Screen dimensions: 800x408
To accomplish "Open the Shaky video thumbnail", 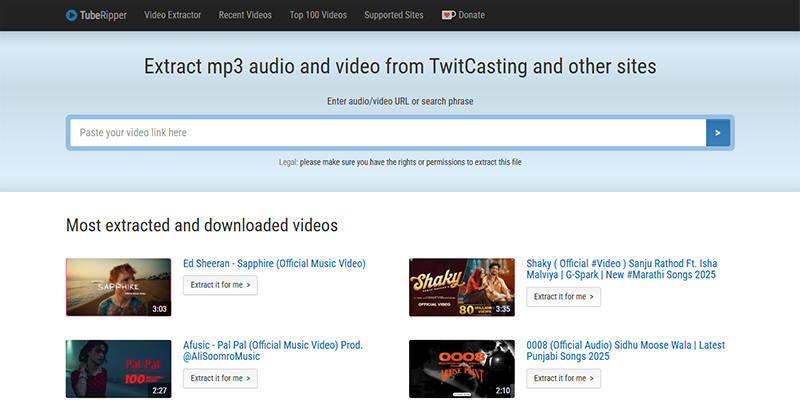I will [462, 287].
